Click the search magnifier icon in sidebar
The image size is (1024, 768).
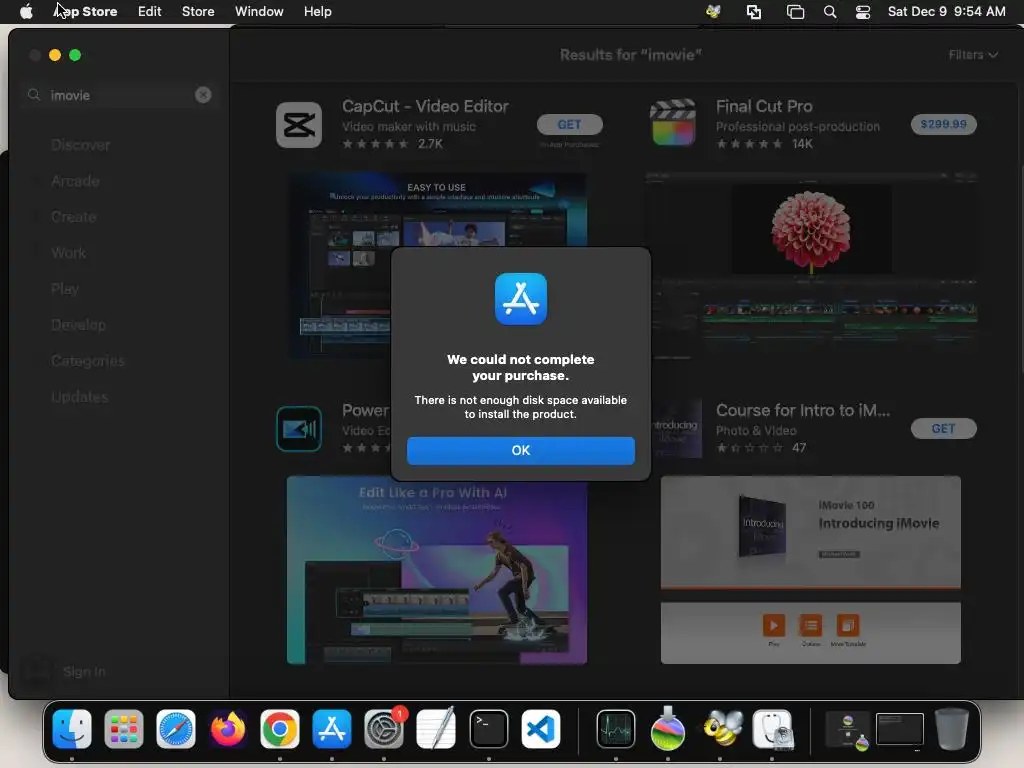tap(34, 95)
